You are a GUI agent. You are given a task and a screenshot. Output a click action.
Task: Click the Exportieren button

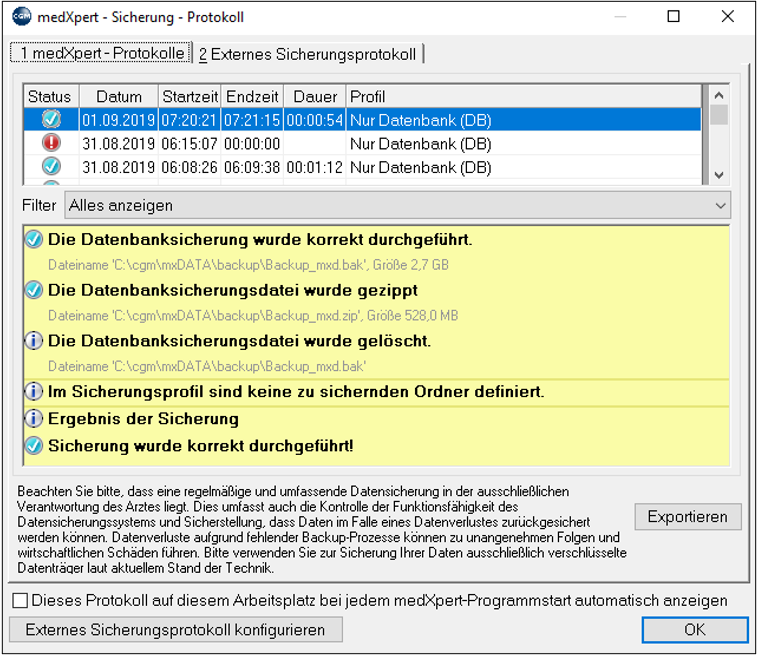pos(687,517)
